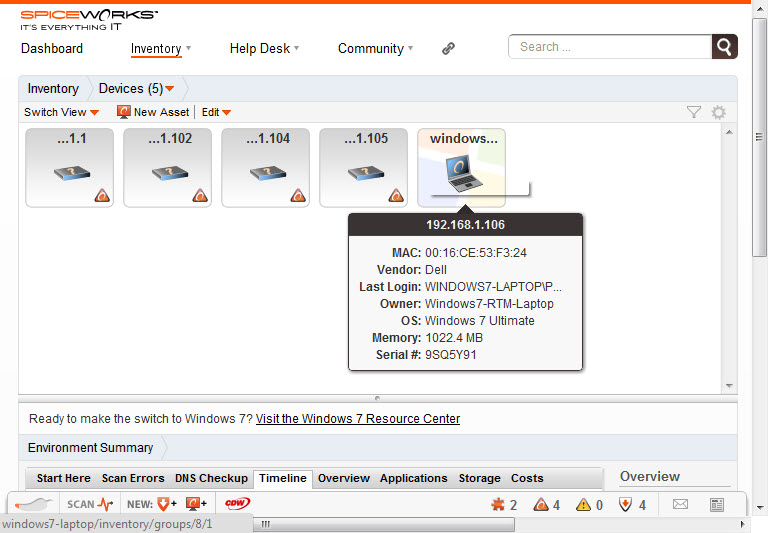768x533 pixels.
Task: Click the page vertical scrollbar thumb
Action: click(x=760, y=136)
